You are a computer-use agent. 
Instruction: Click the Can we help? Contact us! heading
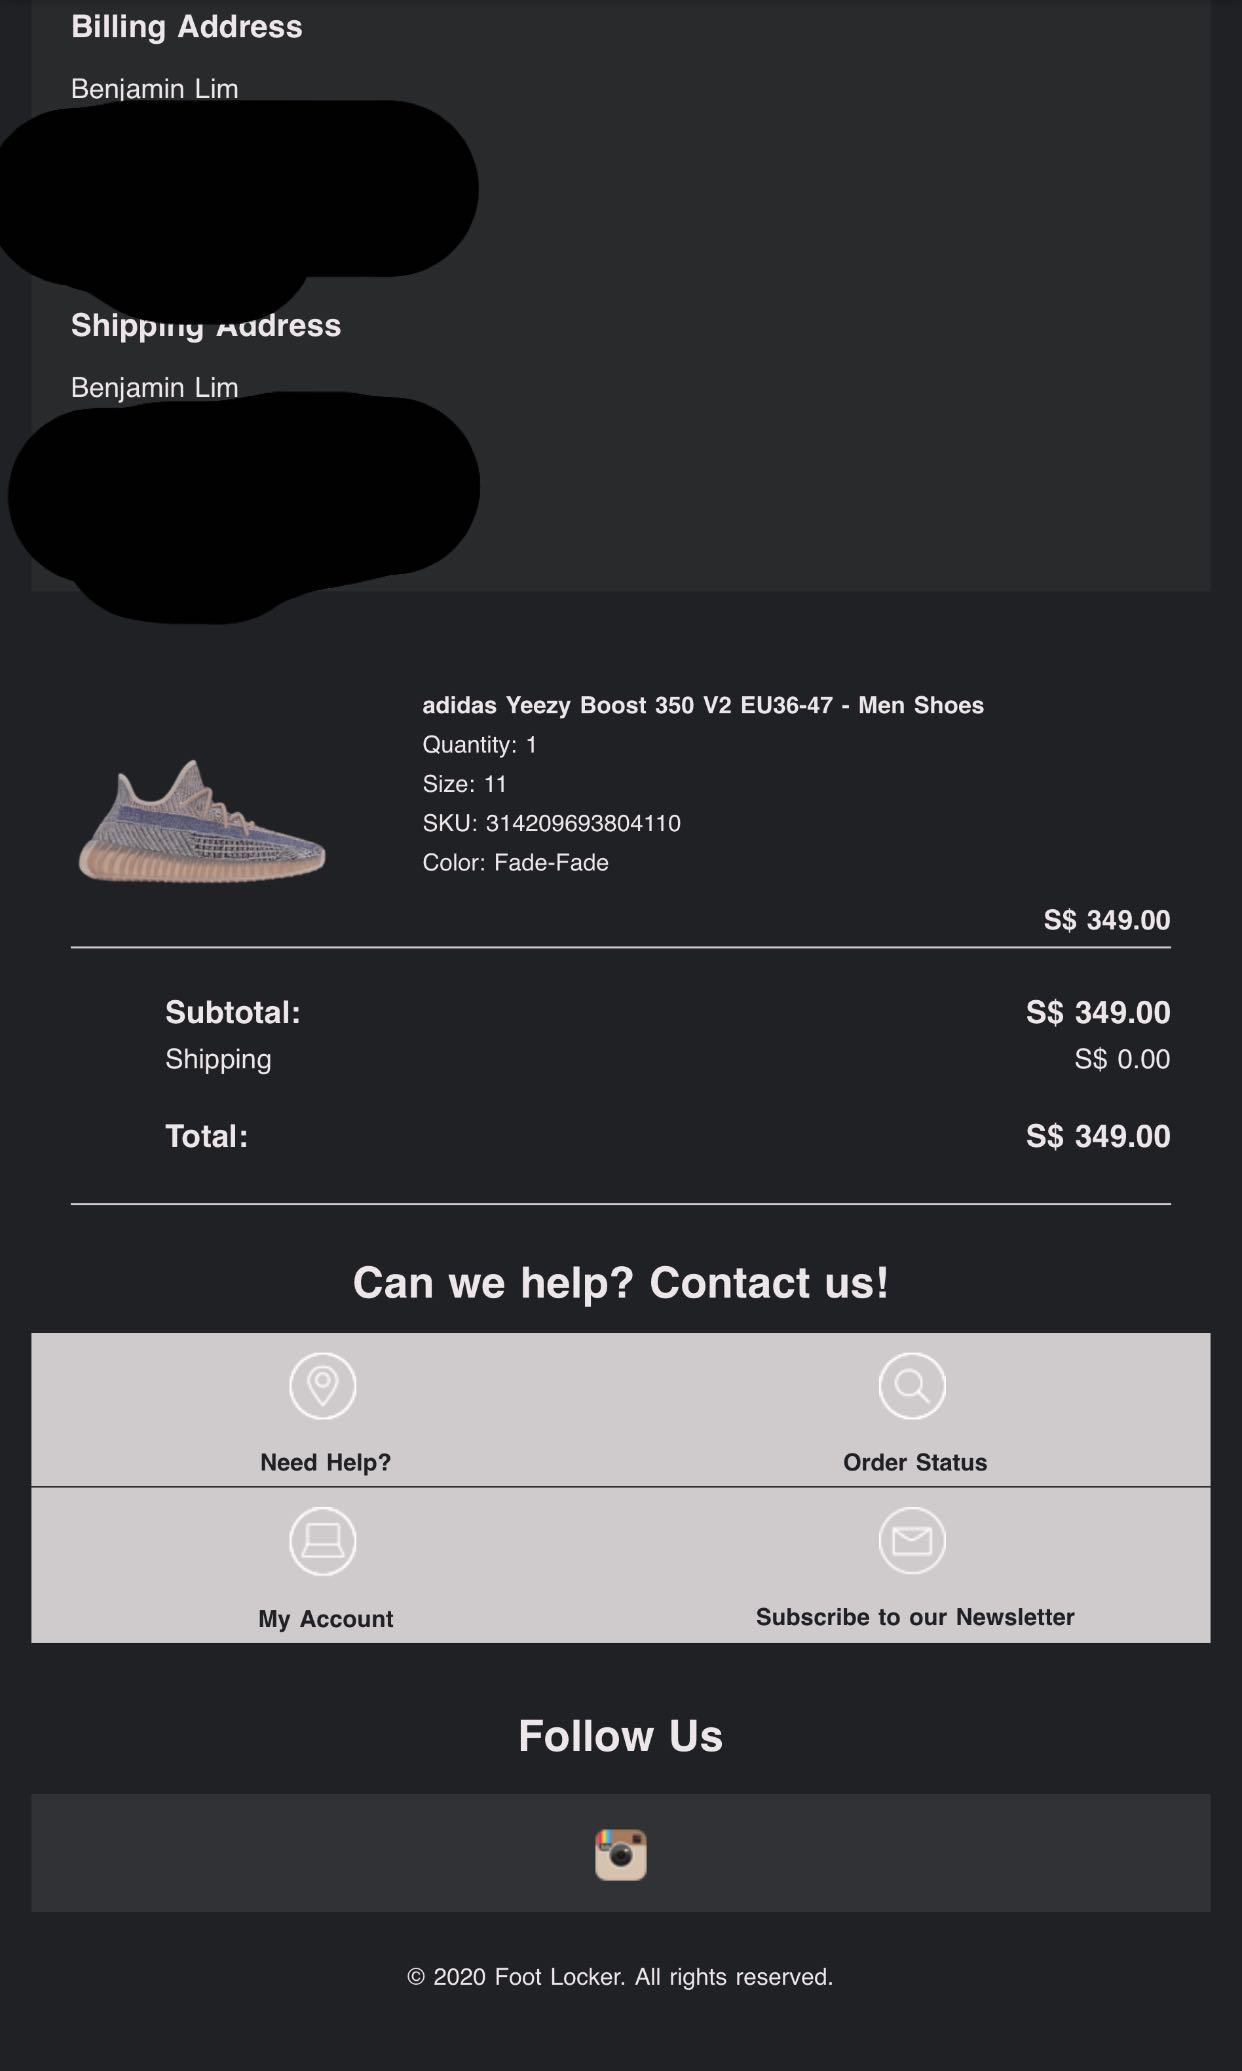pos(621,1283)
